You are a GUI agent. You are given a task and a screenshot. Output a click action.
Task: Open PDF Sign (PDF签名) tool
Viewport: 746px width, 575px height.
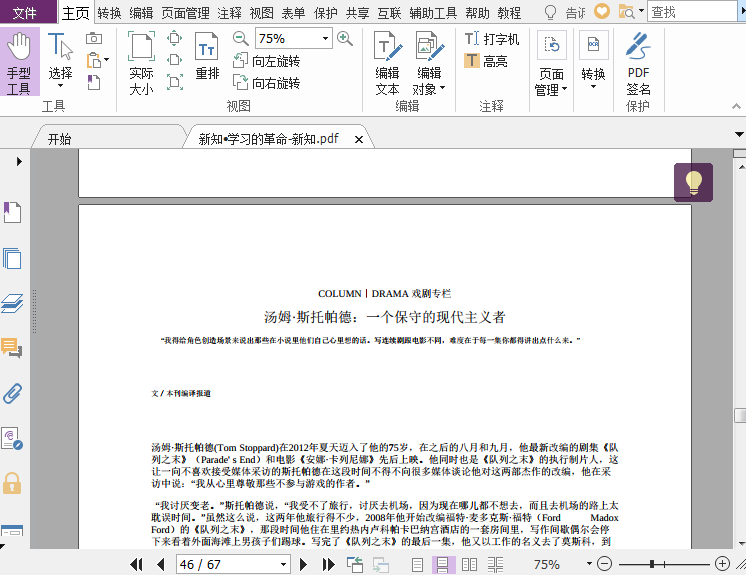tap(638, 63)
